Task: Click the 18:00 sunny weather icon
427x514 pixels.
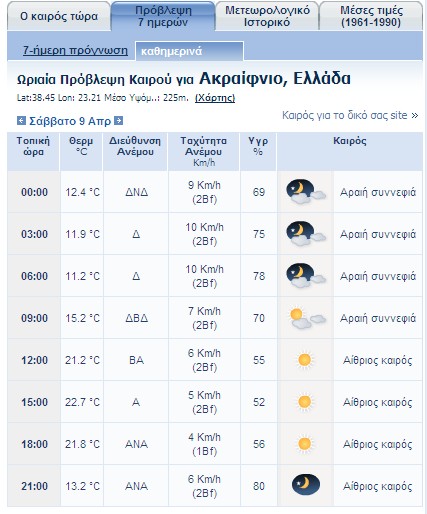Action: 304,444
